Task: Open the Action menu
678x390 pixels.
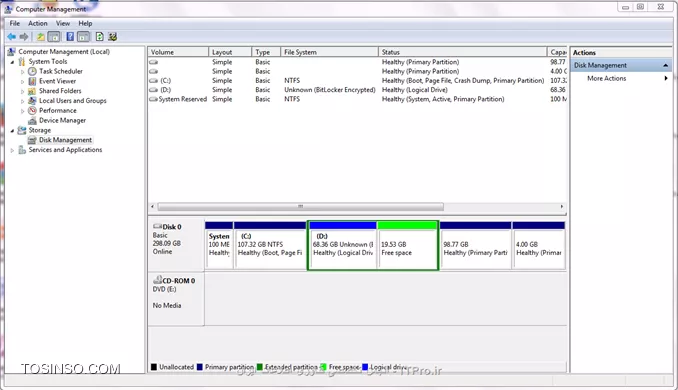Action: pos(38,23)
